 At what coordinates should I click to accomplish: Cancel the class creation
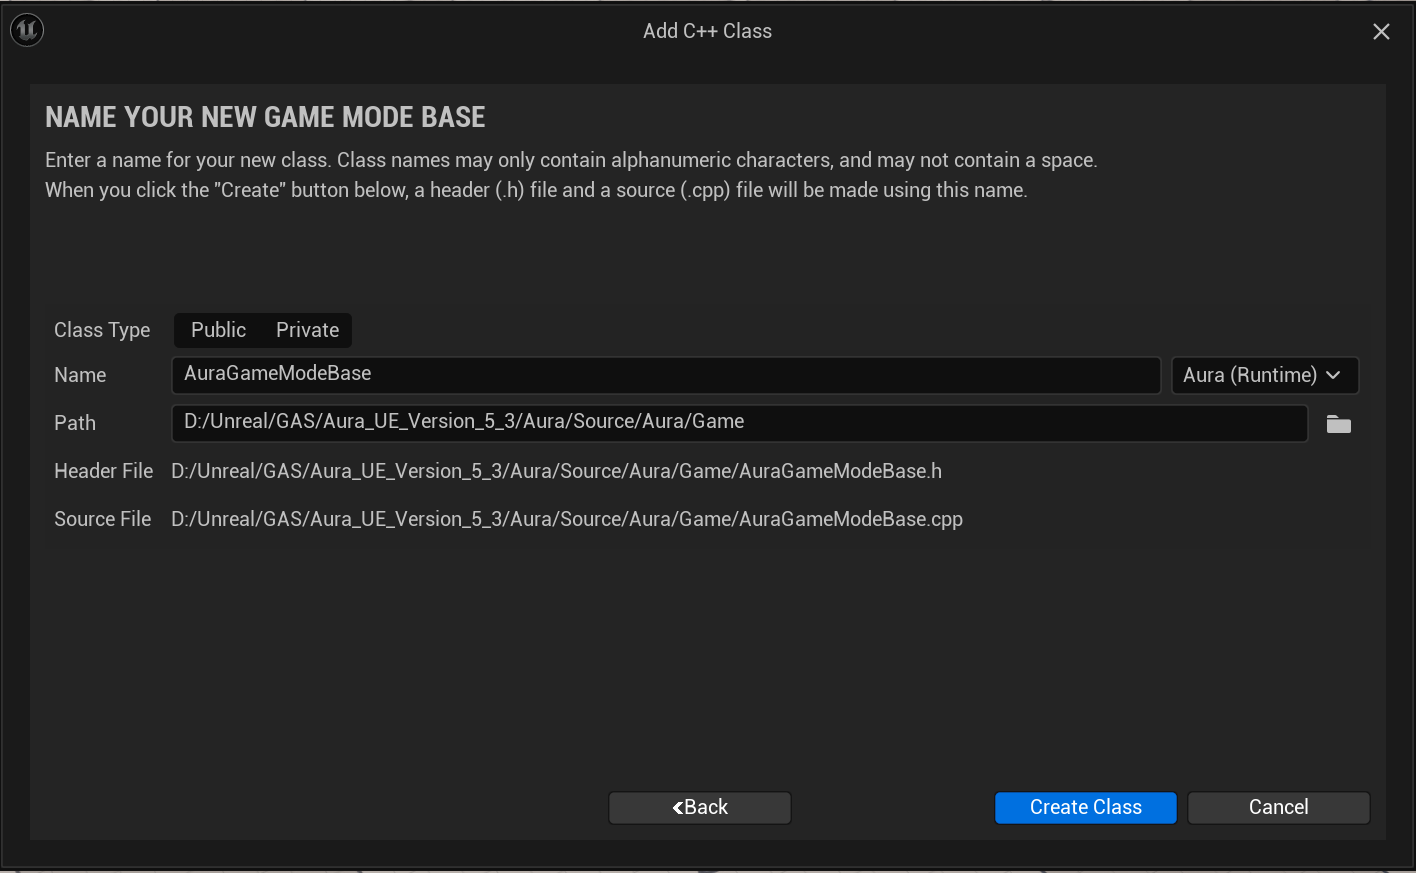1278,807
